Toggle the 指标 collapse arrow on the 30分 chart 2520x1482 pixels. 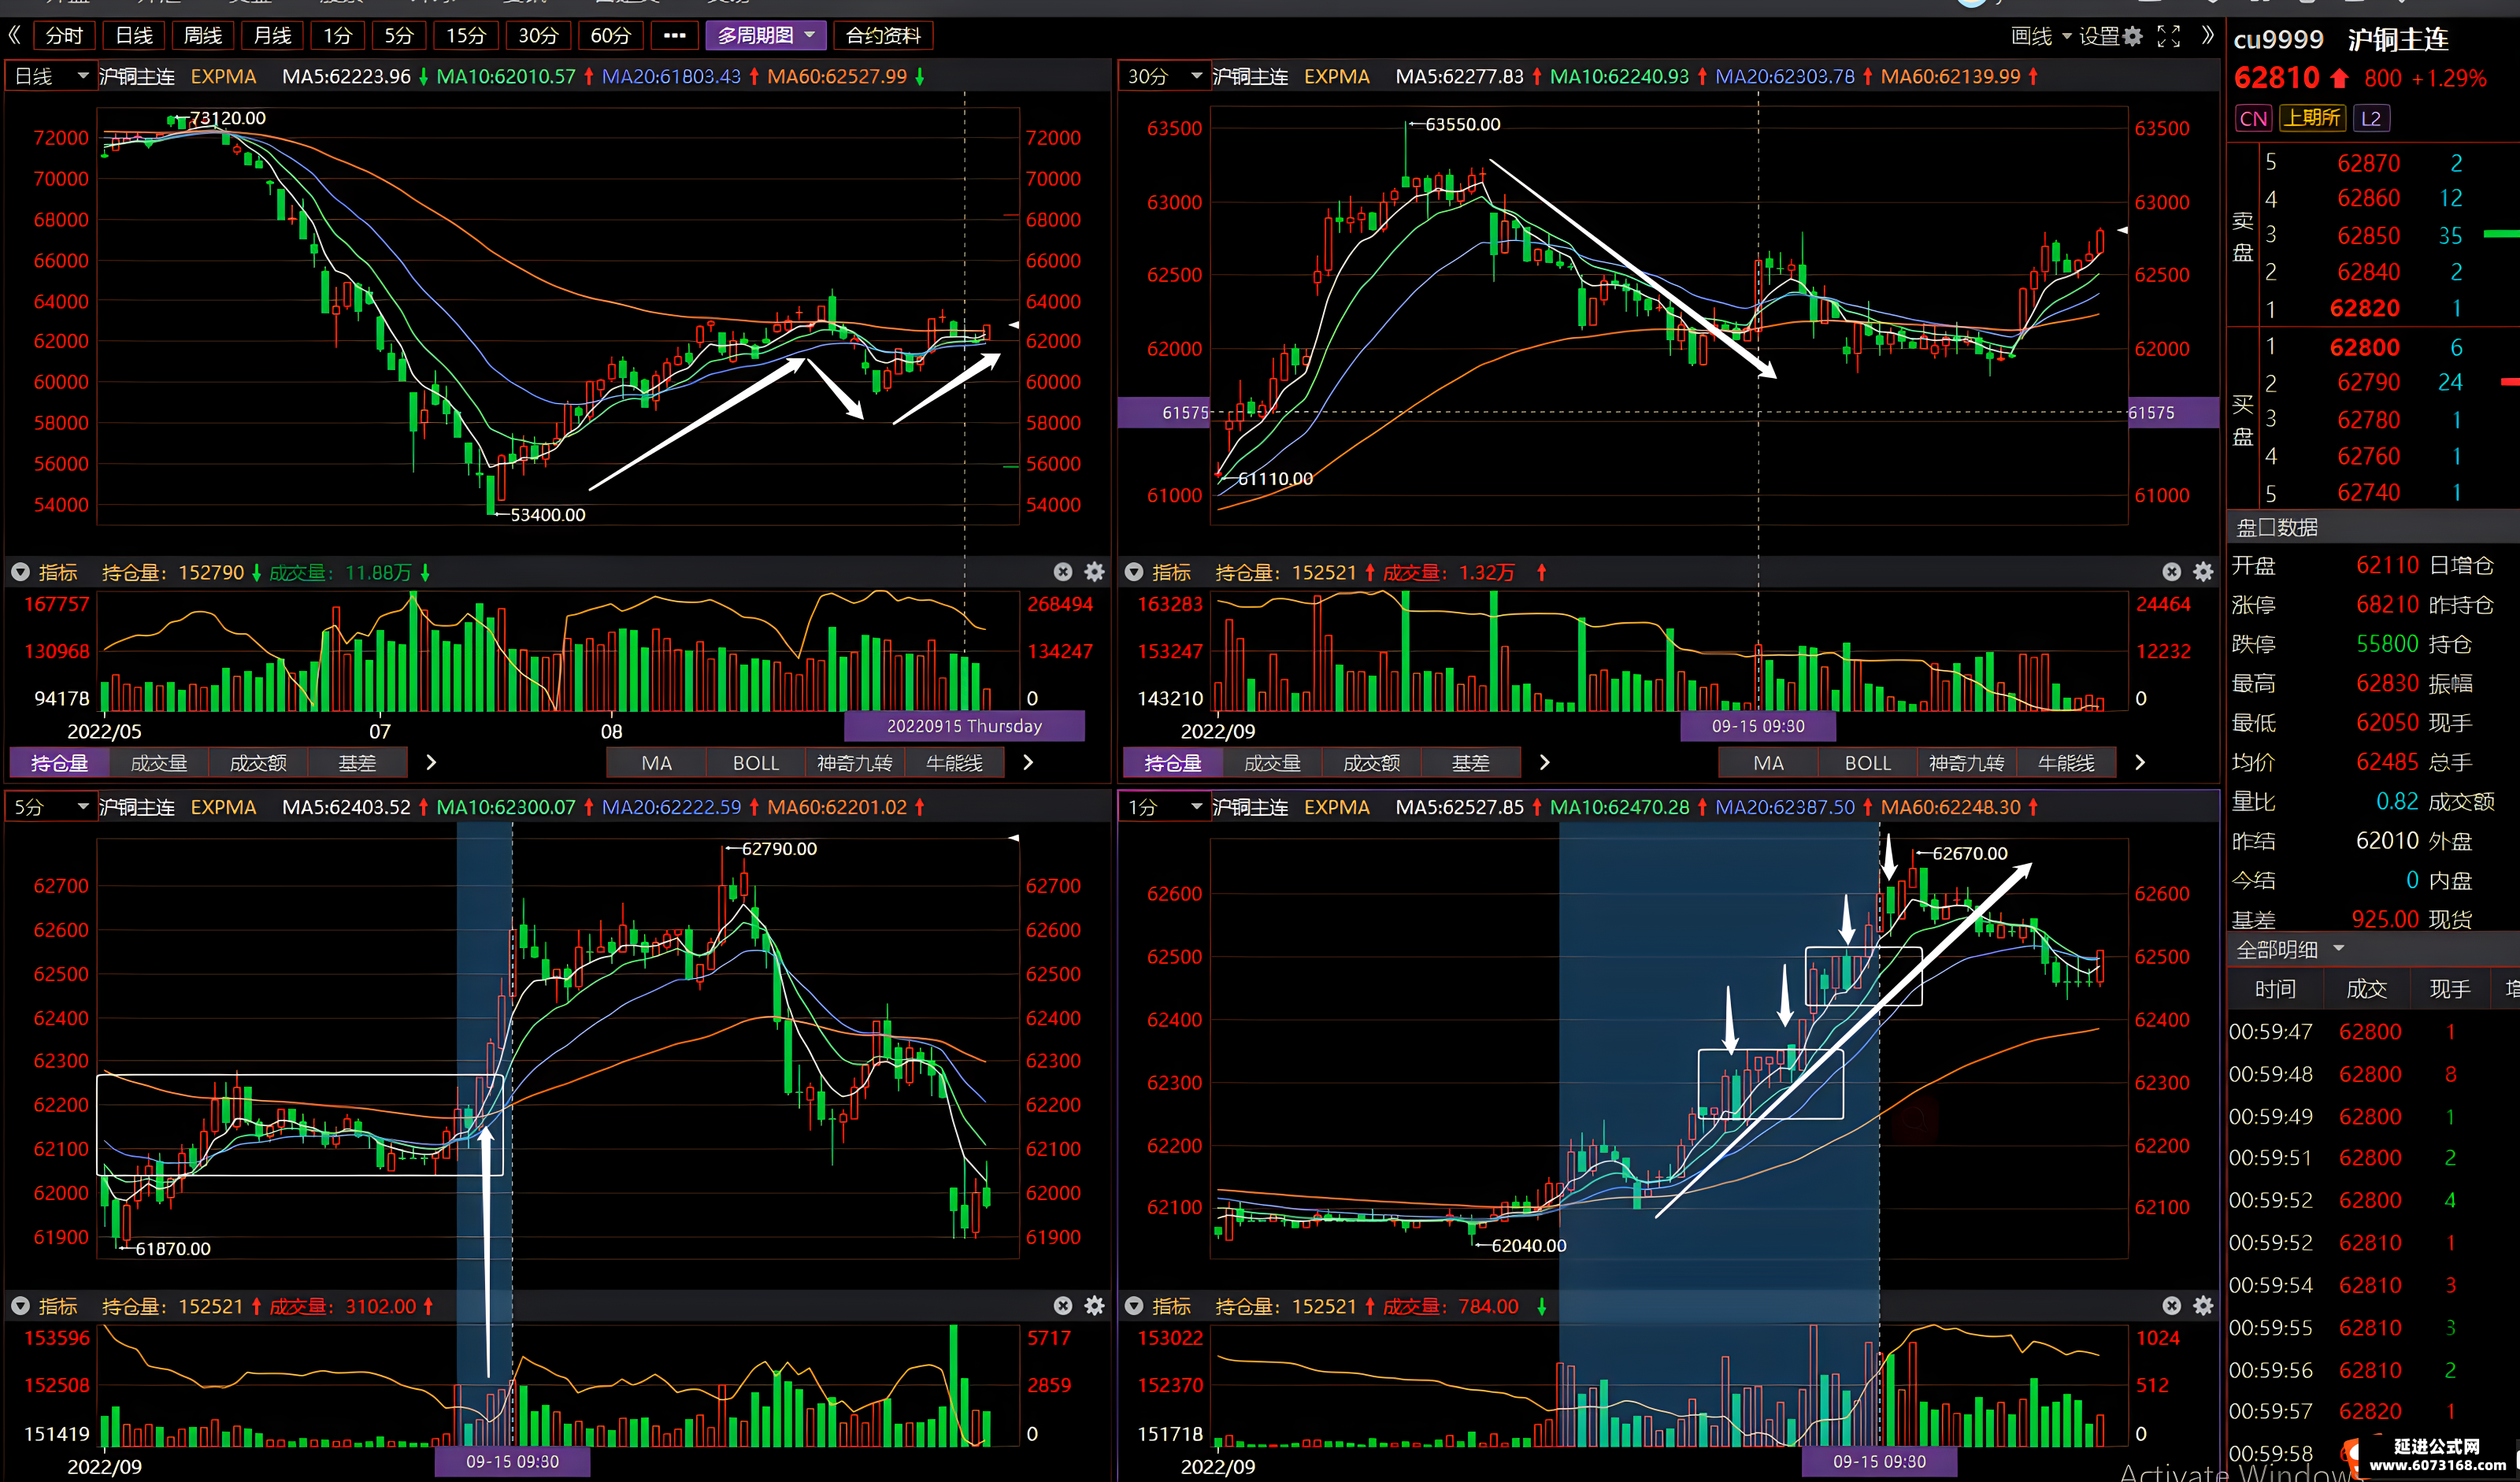[x=1134, y=572]
